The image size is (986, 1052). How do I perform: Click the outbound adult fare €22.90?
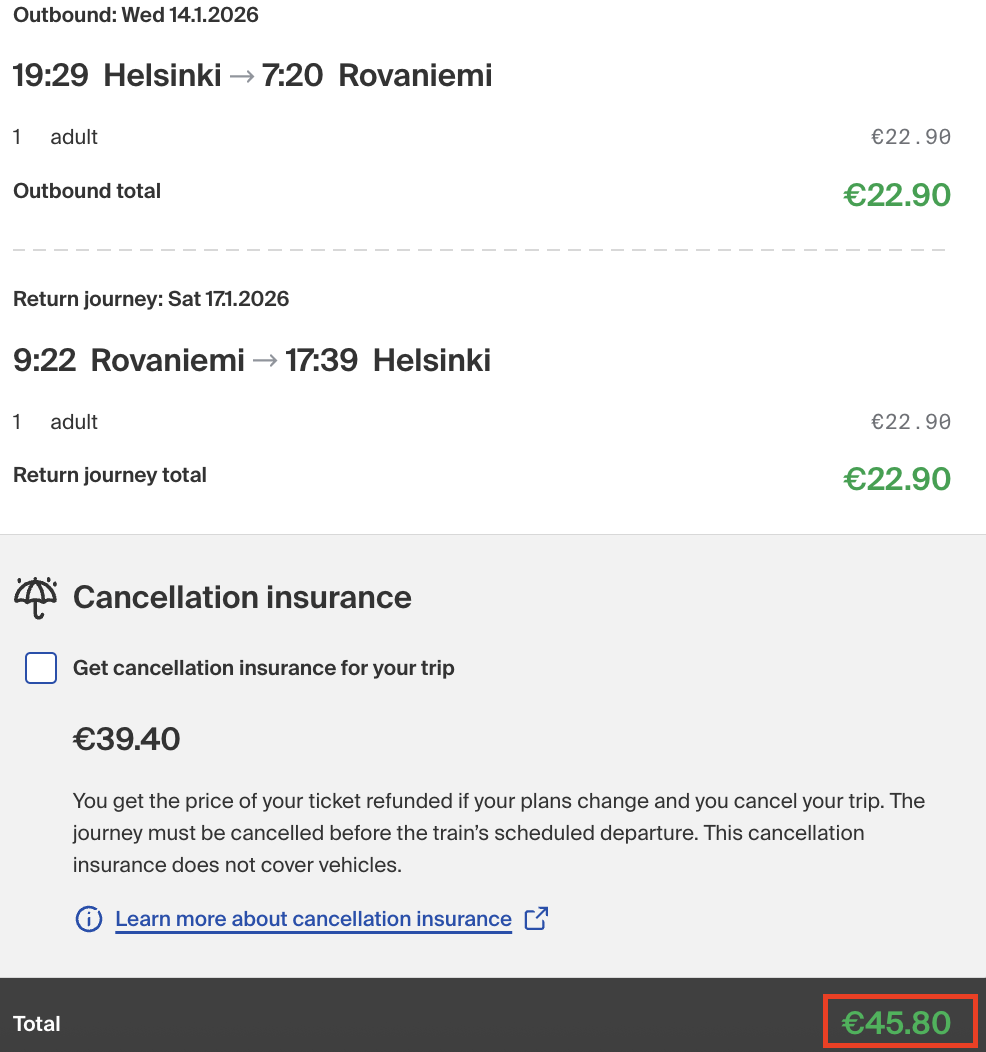click(x=910, y=138)
